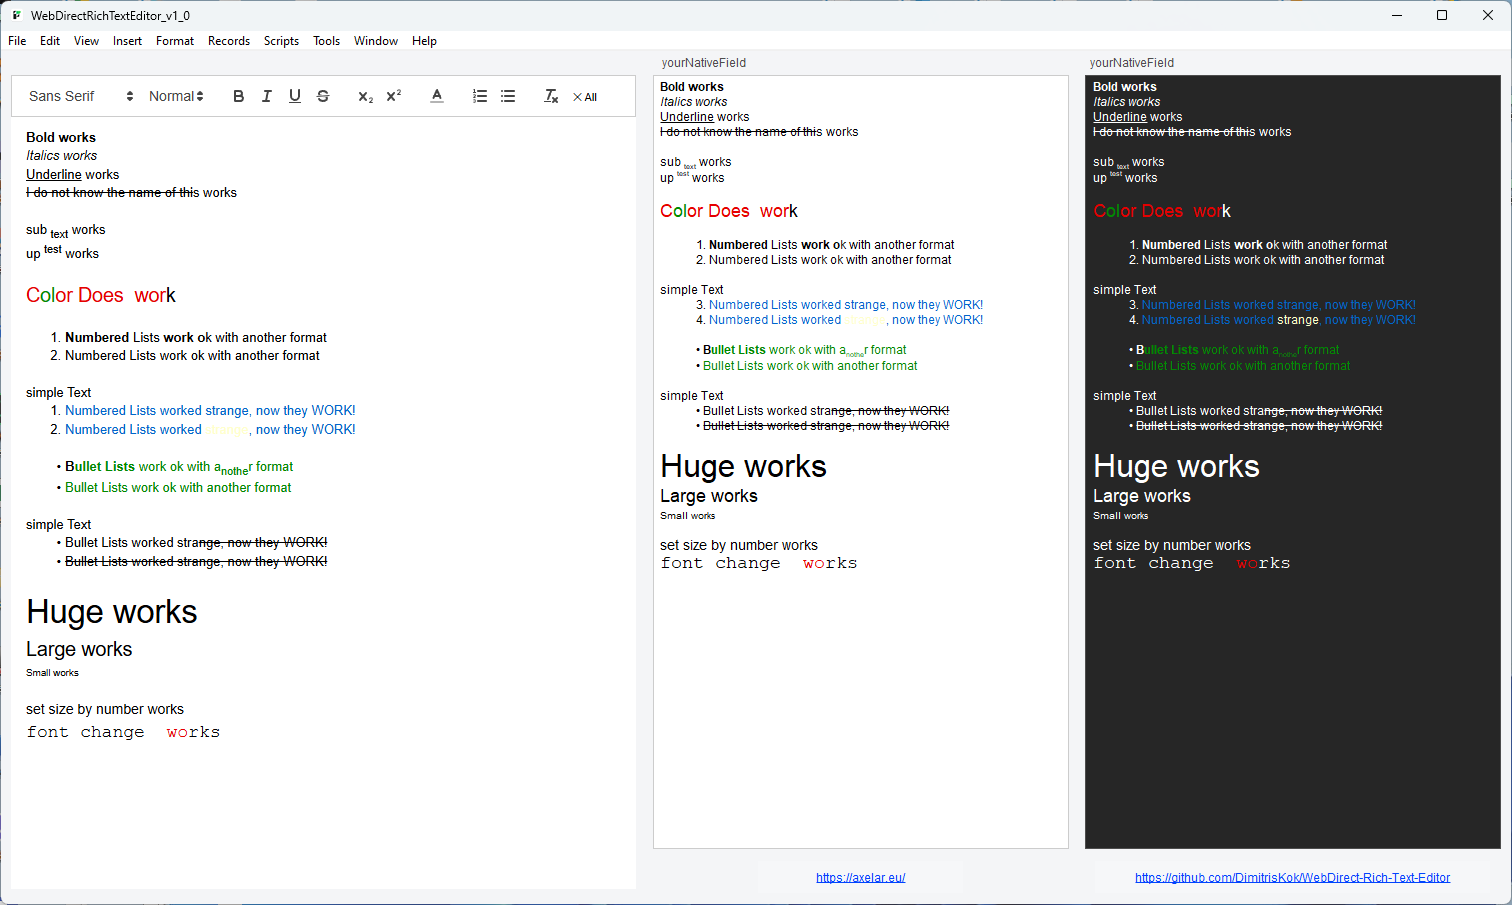Toggle underline formatting button
The image size is (1512, 905).
point(294,96)
